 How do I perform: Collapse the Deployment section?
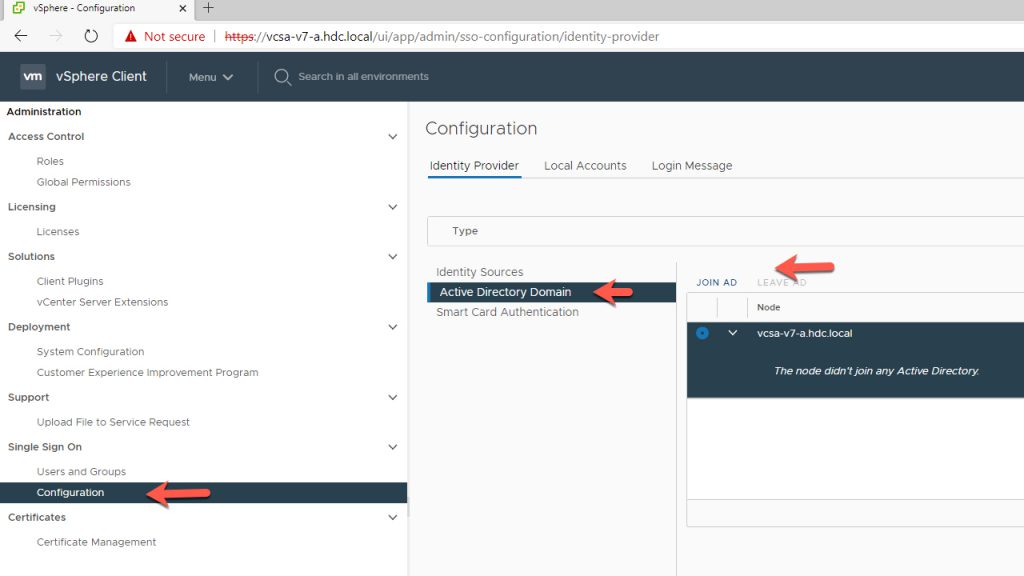click(392, 327)
